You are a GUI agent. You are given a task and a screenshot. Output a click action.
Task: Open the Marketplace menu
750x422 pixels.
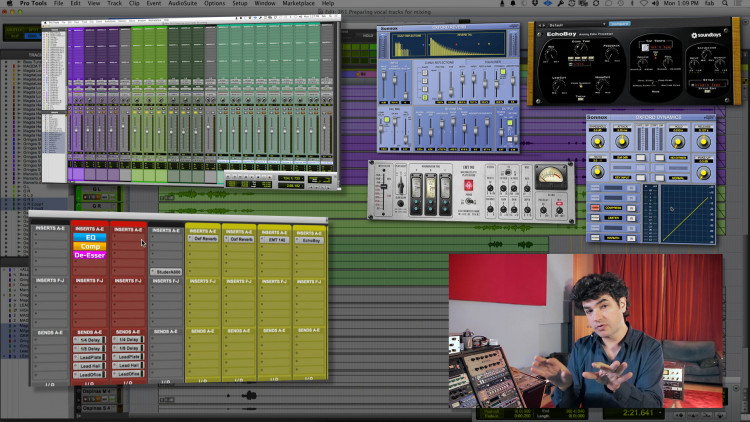click(x=298, y=3)
